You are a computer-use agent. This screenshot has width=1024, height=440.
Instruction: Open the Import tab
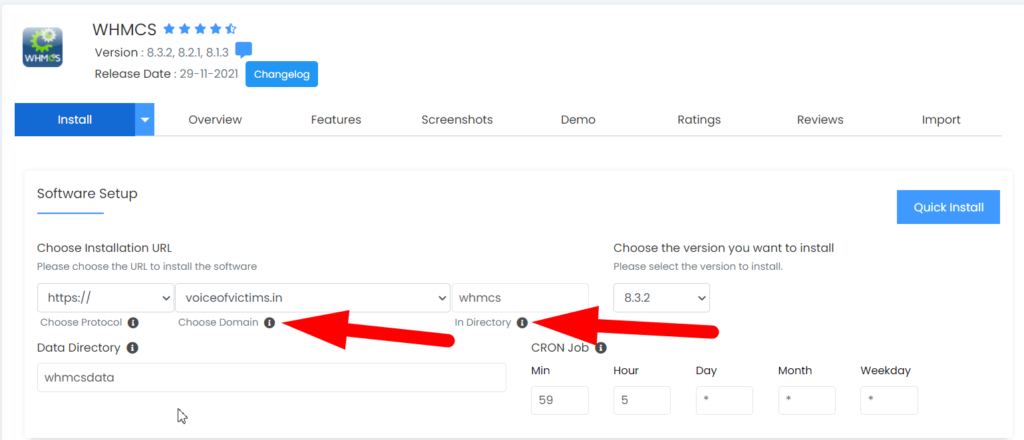coord(941,119)
